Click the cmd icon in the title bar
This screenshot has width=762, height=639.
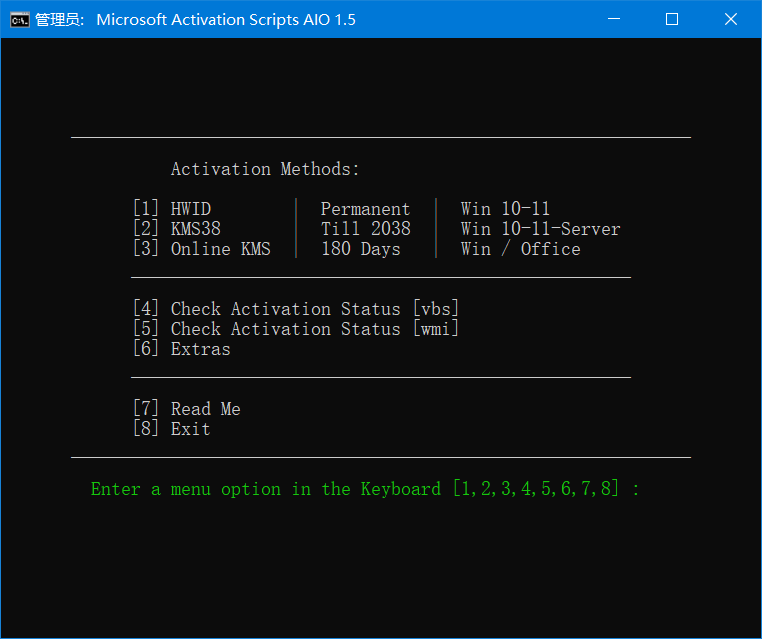pos(20,20)
